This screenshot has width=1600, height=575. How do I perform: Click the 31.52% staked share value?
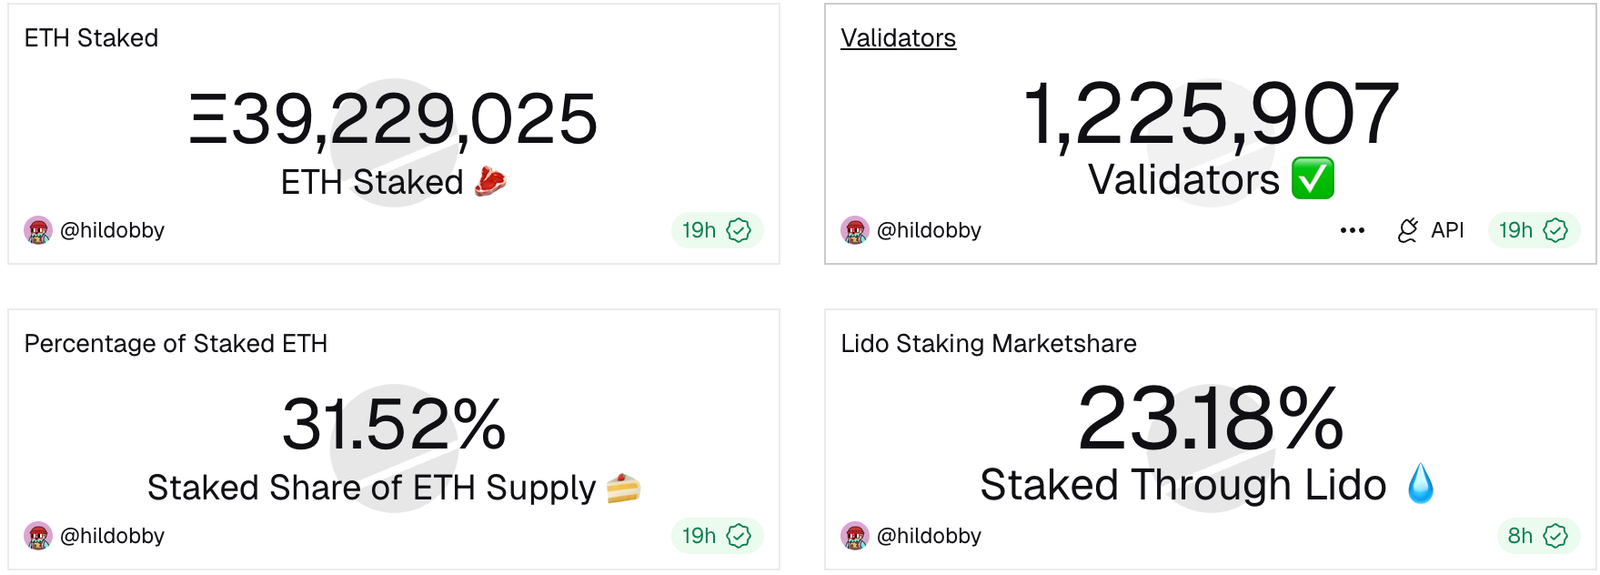[394, 424]
